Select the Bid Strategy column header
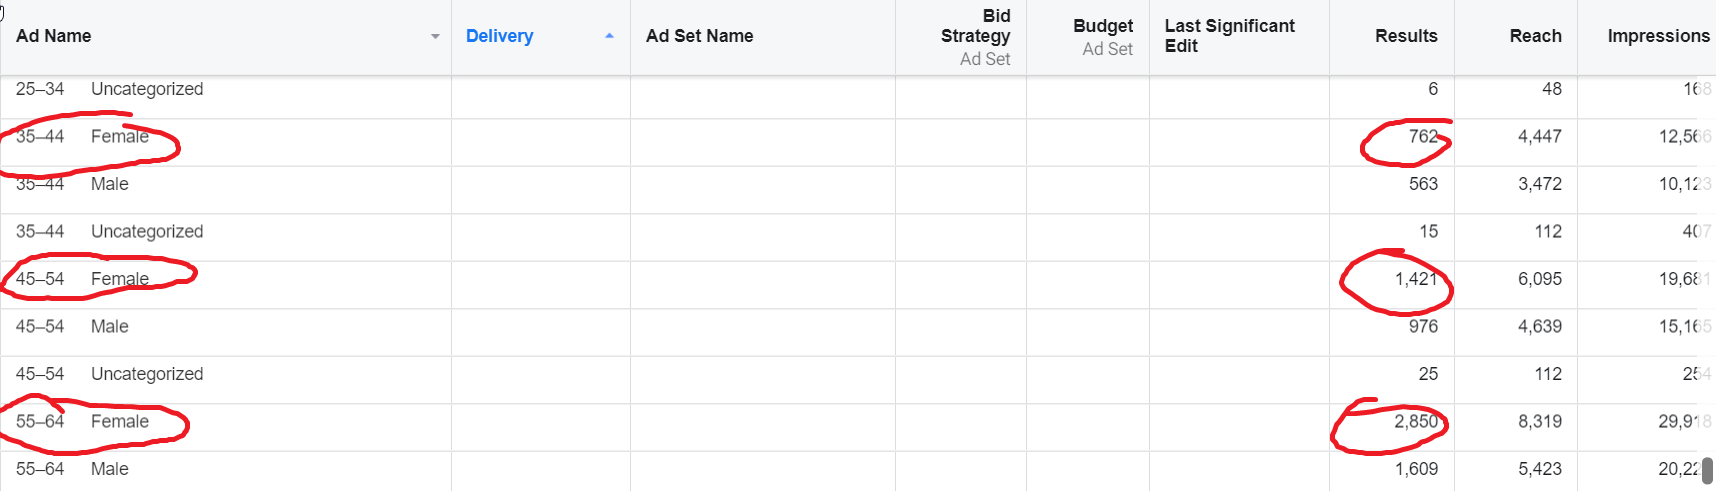This screenshot has width=1716, height=491. [x=975, y=26]
